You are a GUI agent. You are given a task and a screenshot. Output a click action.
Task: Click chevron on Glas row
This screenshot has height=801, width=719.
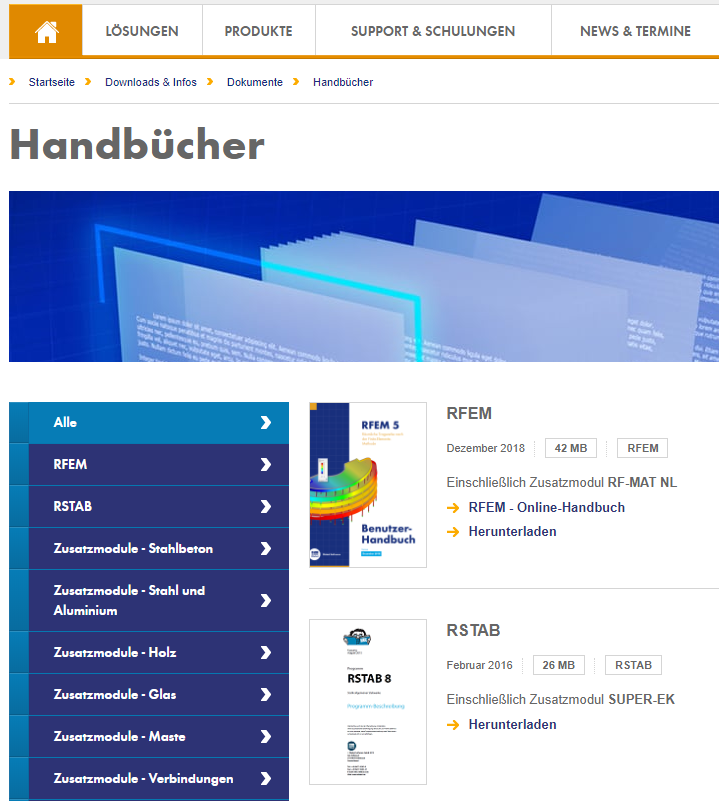266,694
